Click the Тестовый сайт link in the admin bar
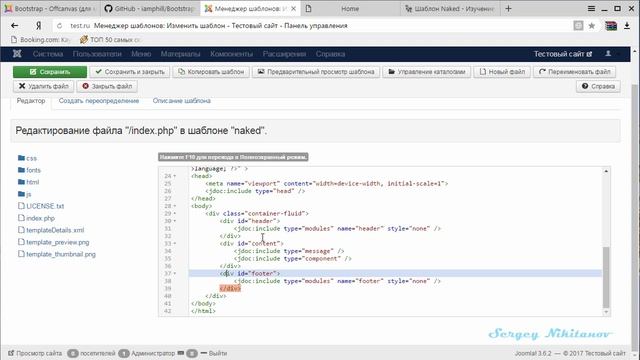The width and height of the screenshot is (640, 360). 563,54
